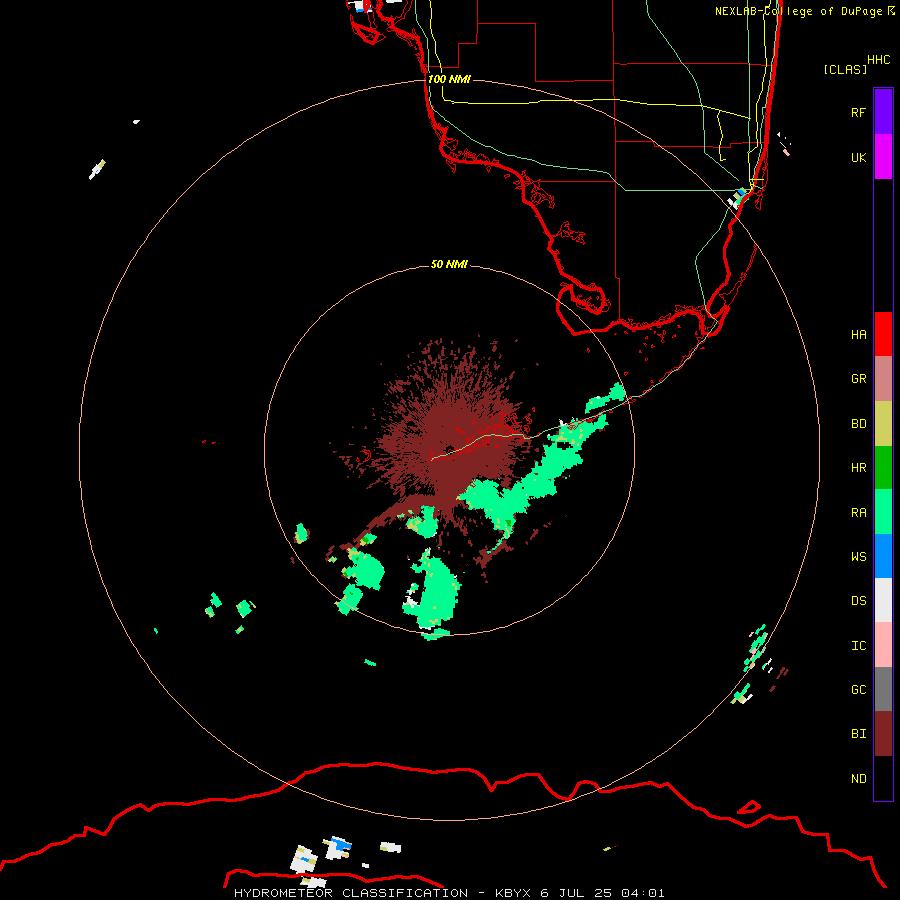Click the BI brown legend swatch
900x900 pixels.
click(x=883, y=734)
